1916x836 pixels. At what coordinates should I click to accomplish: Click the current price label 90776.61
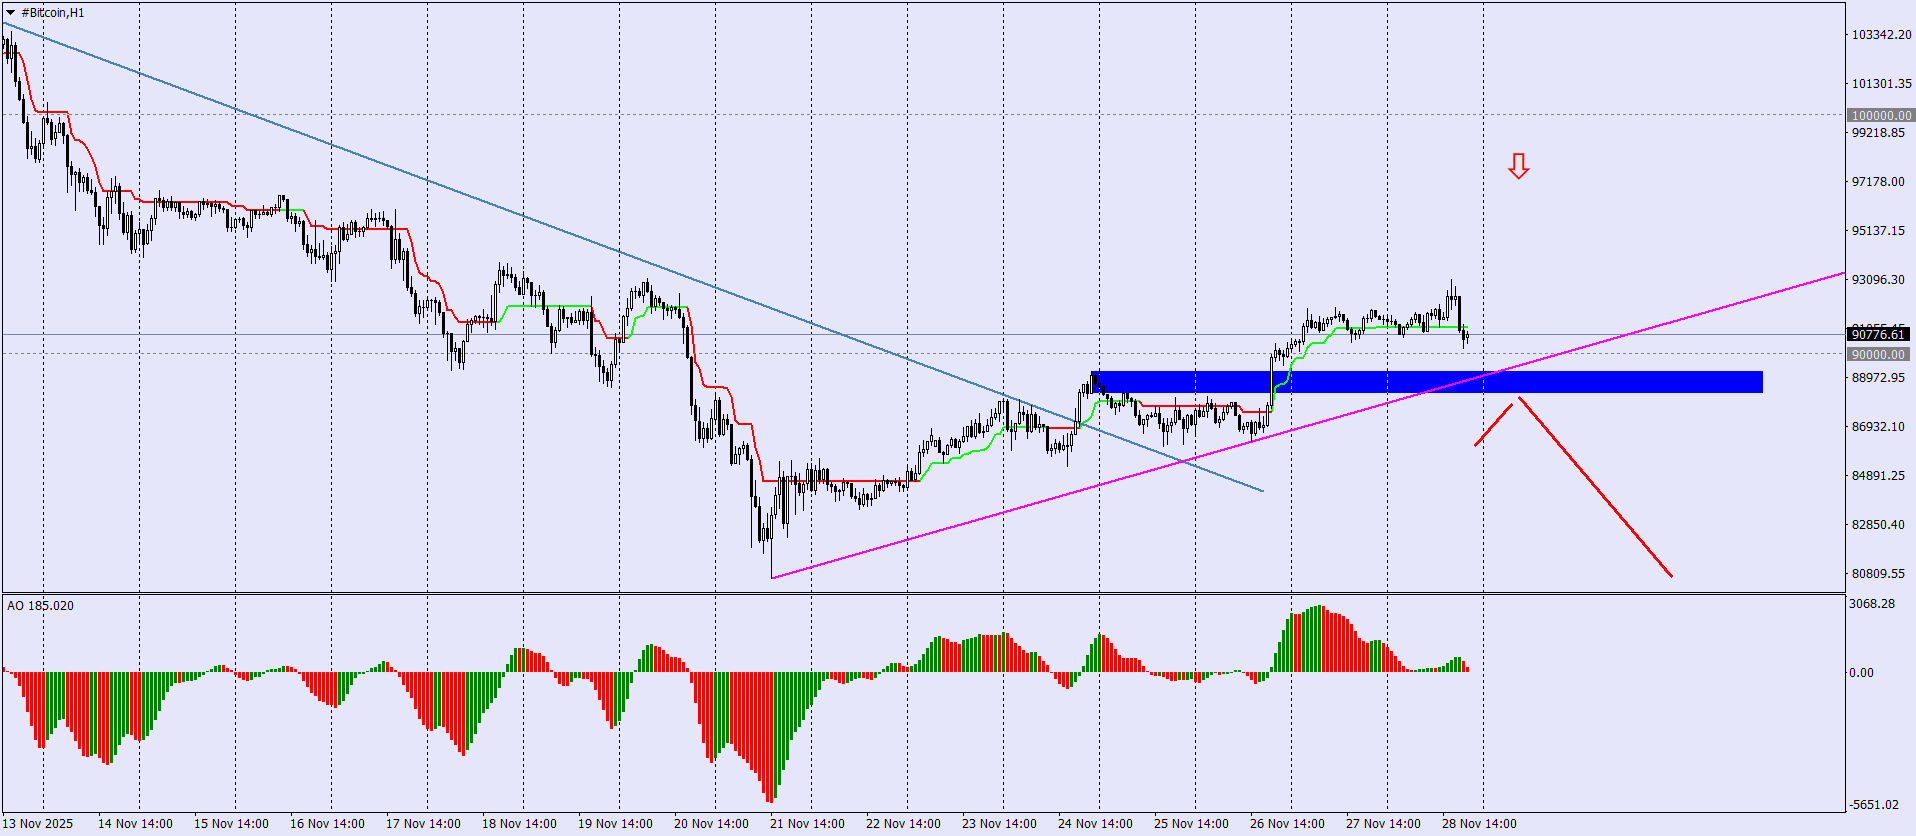click(x=1878, y=335)
